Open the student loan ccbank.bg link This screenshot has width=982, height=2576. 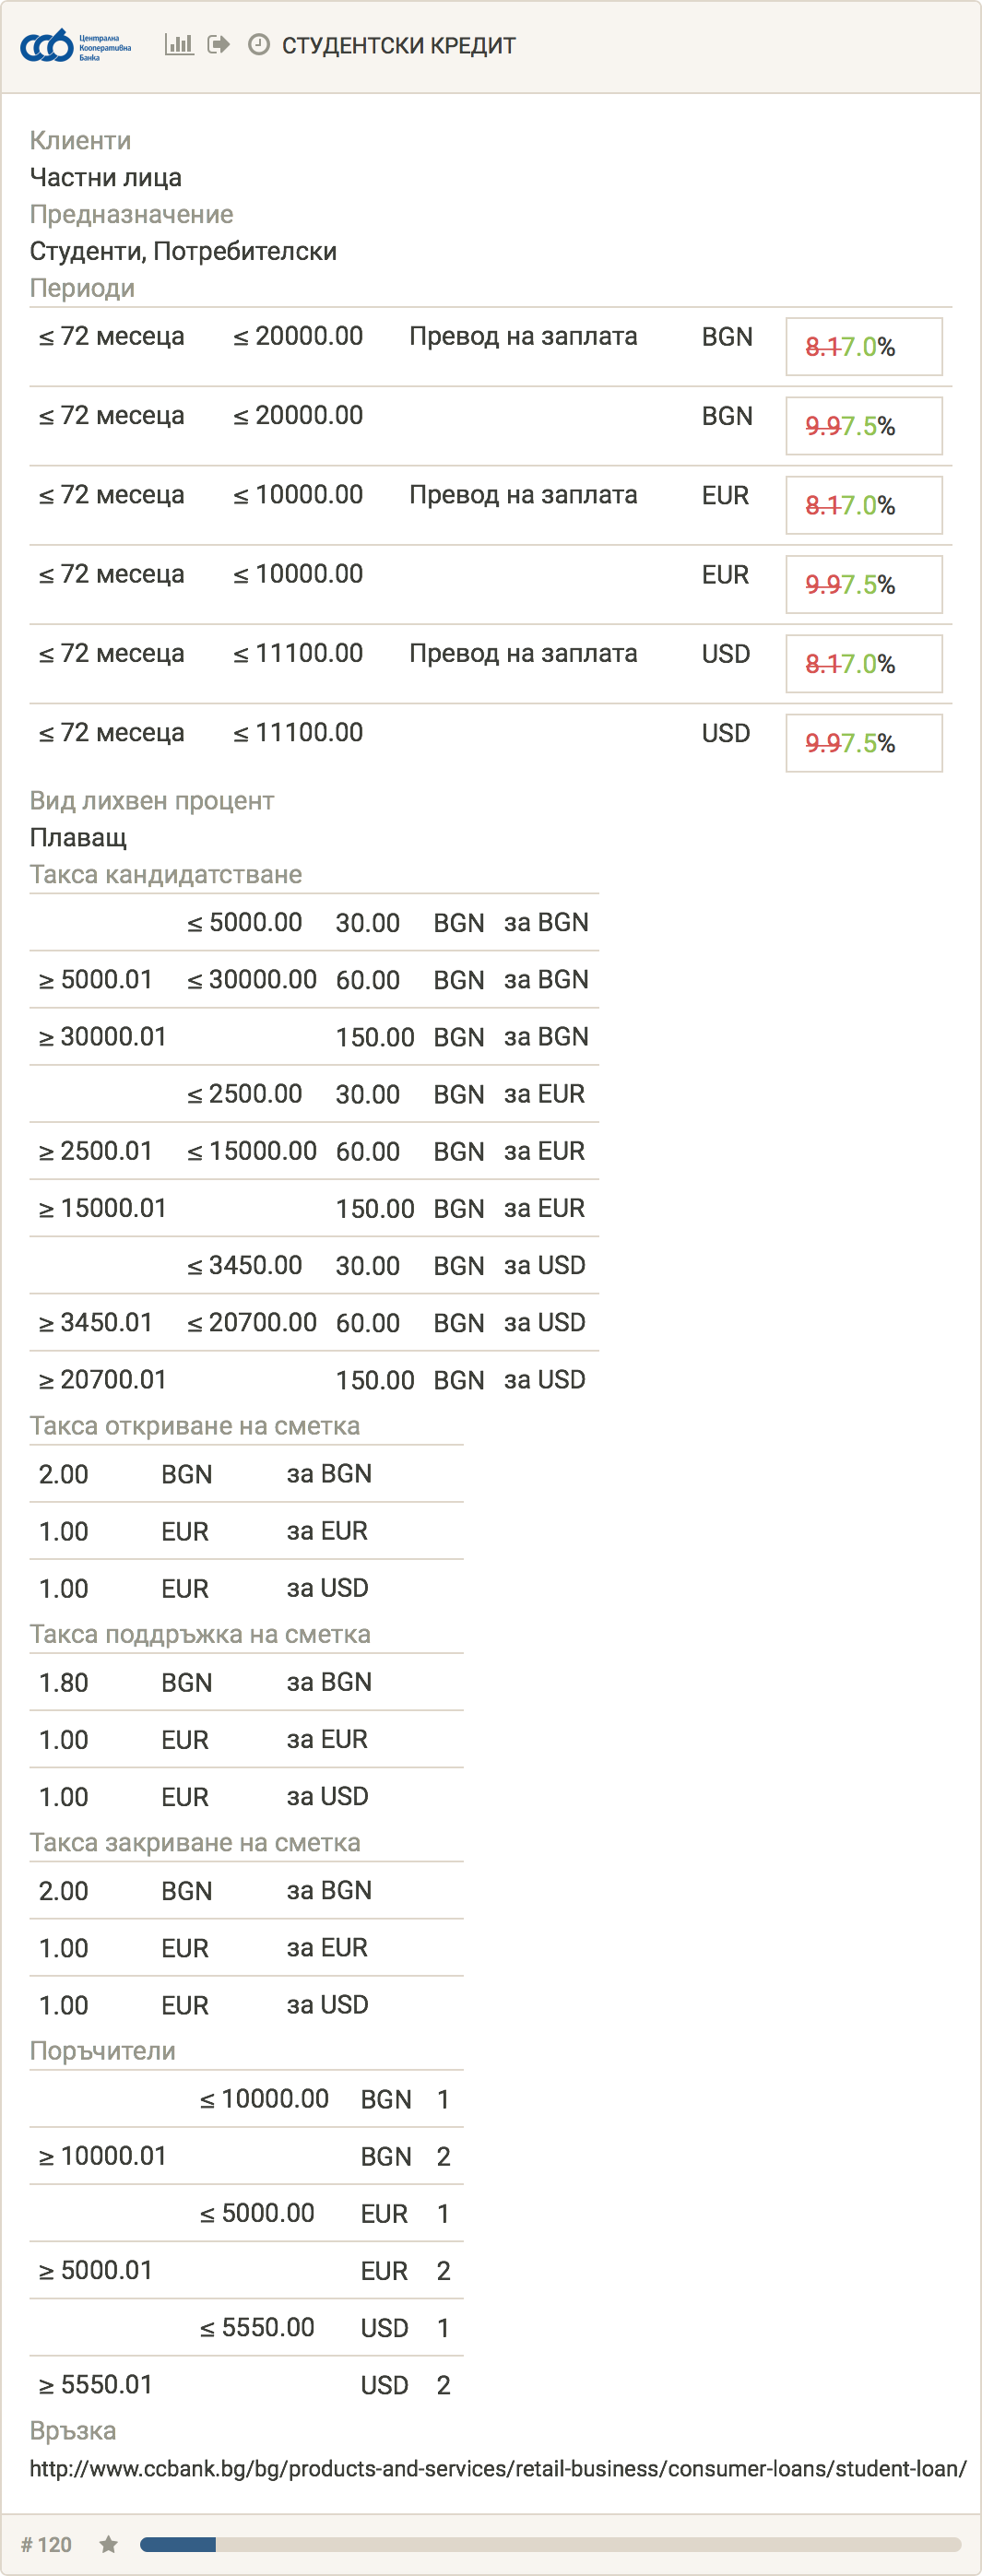498,2468
